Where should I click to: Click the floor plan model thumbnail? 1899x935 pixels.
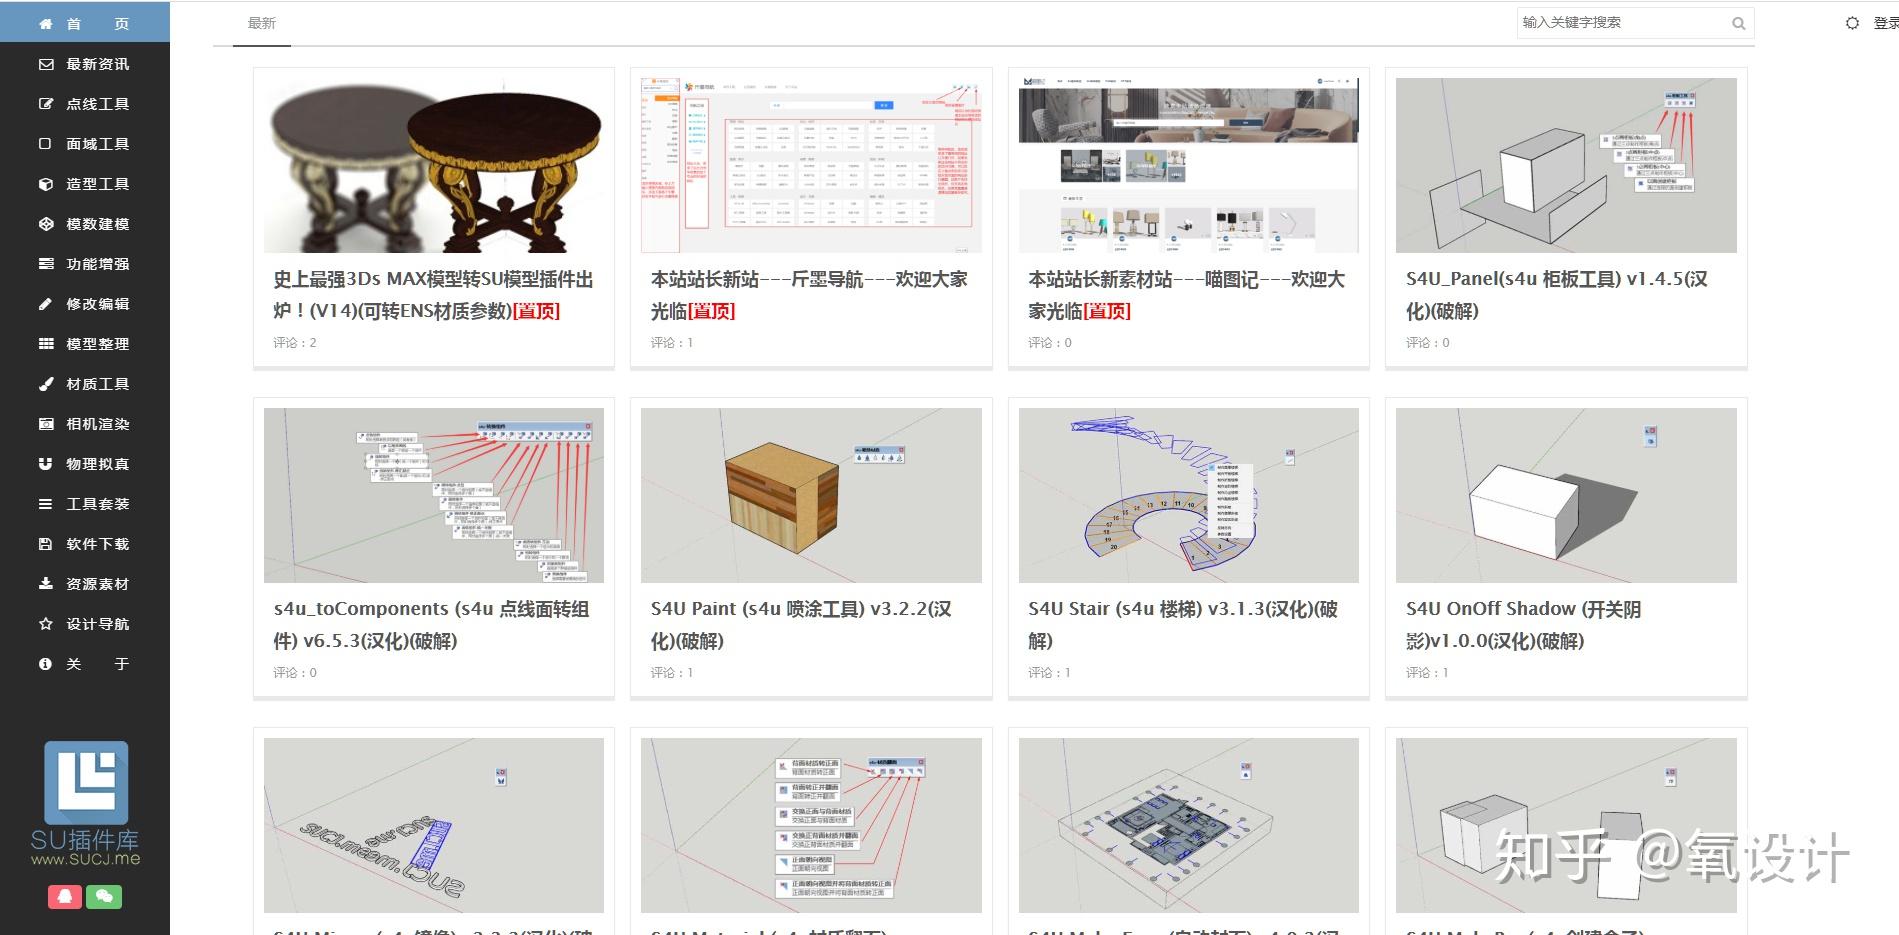tap(1189, 825)
